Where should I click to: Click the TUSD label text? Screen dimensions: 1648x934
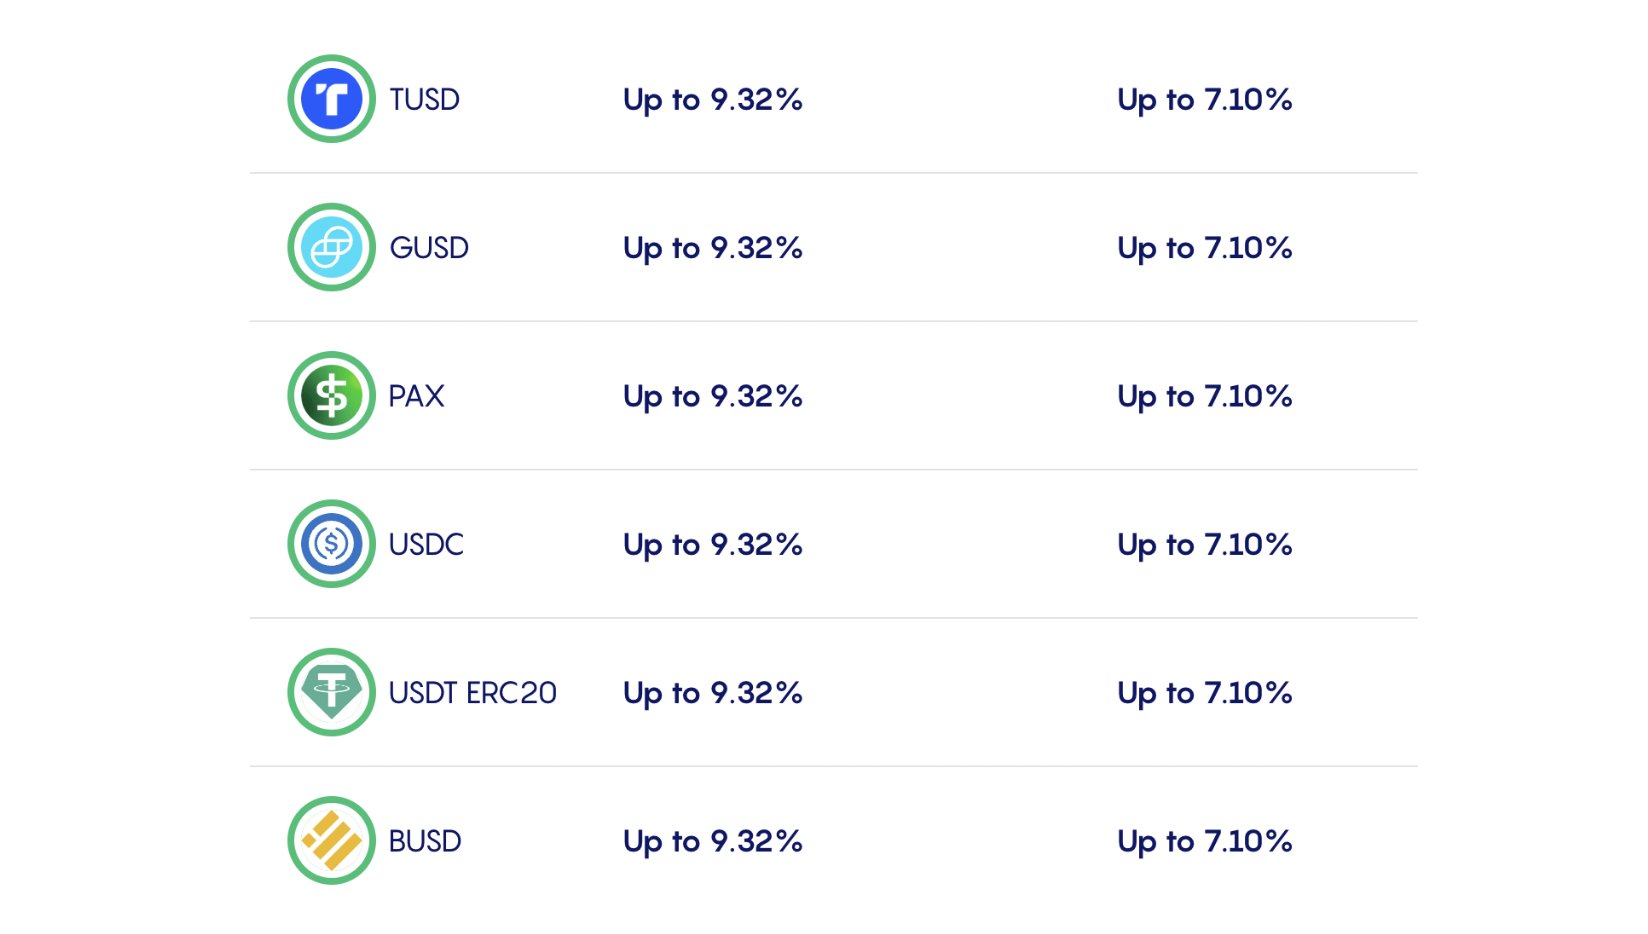[x=425, y=100]
